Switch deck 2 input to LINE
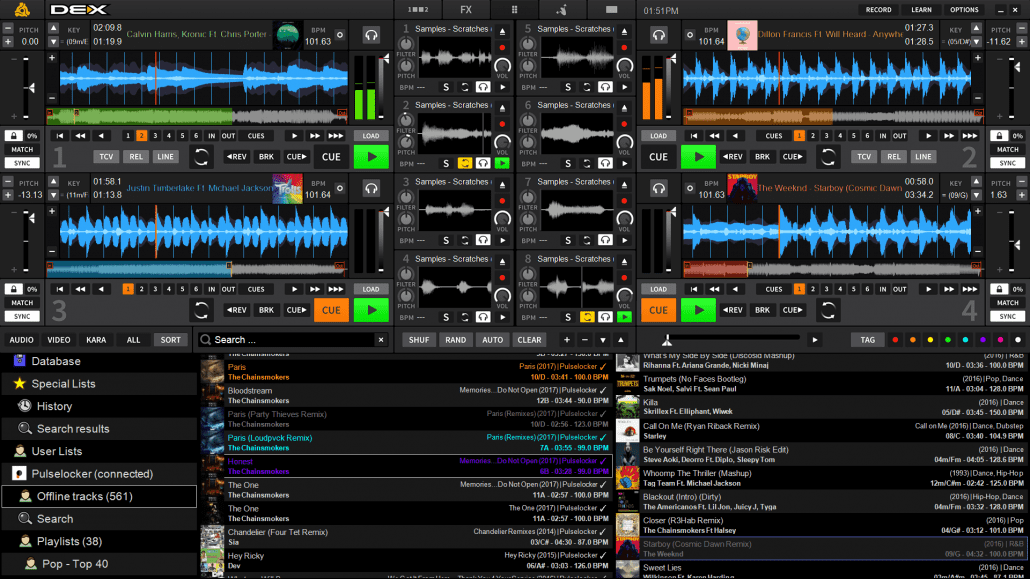Screen dimensions: 1030x579 tap(923, 157)
